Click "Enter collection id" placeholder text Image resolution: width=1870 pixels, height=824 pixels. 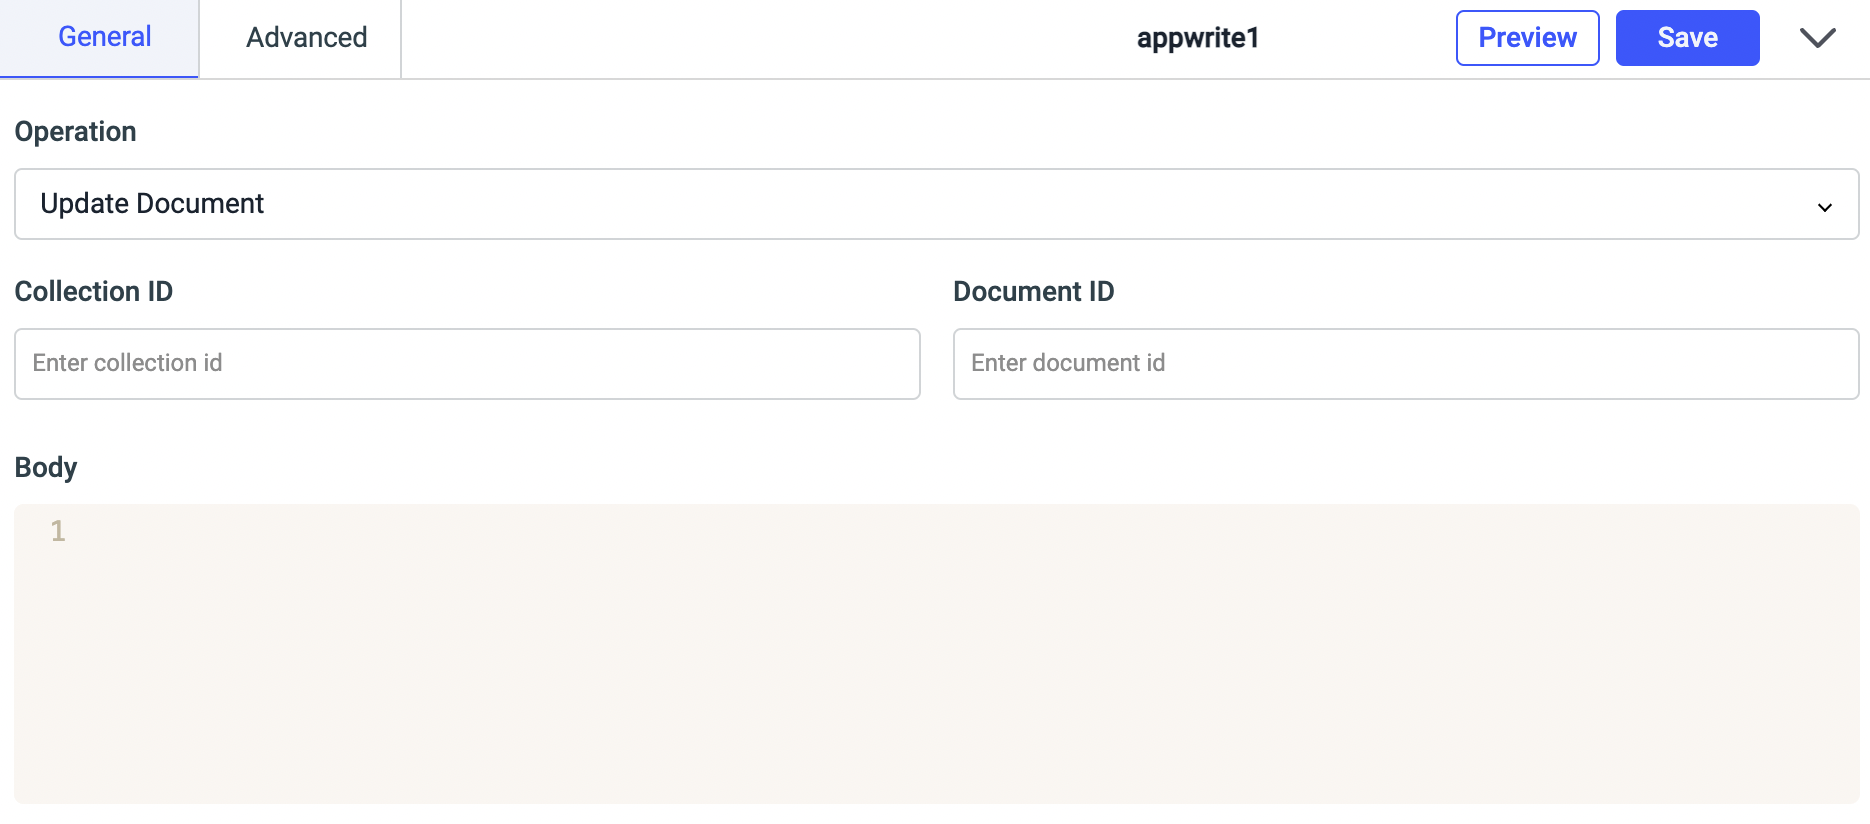[127, 363]
